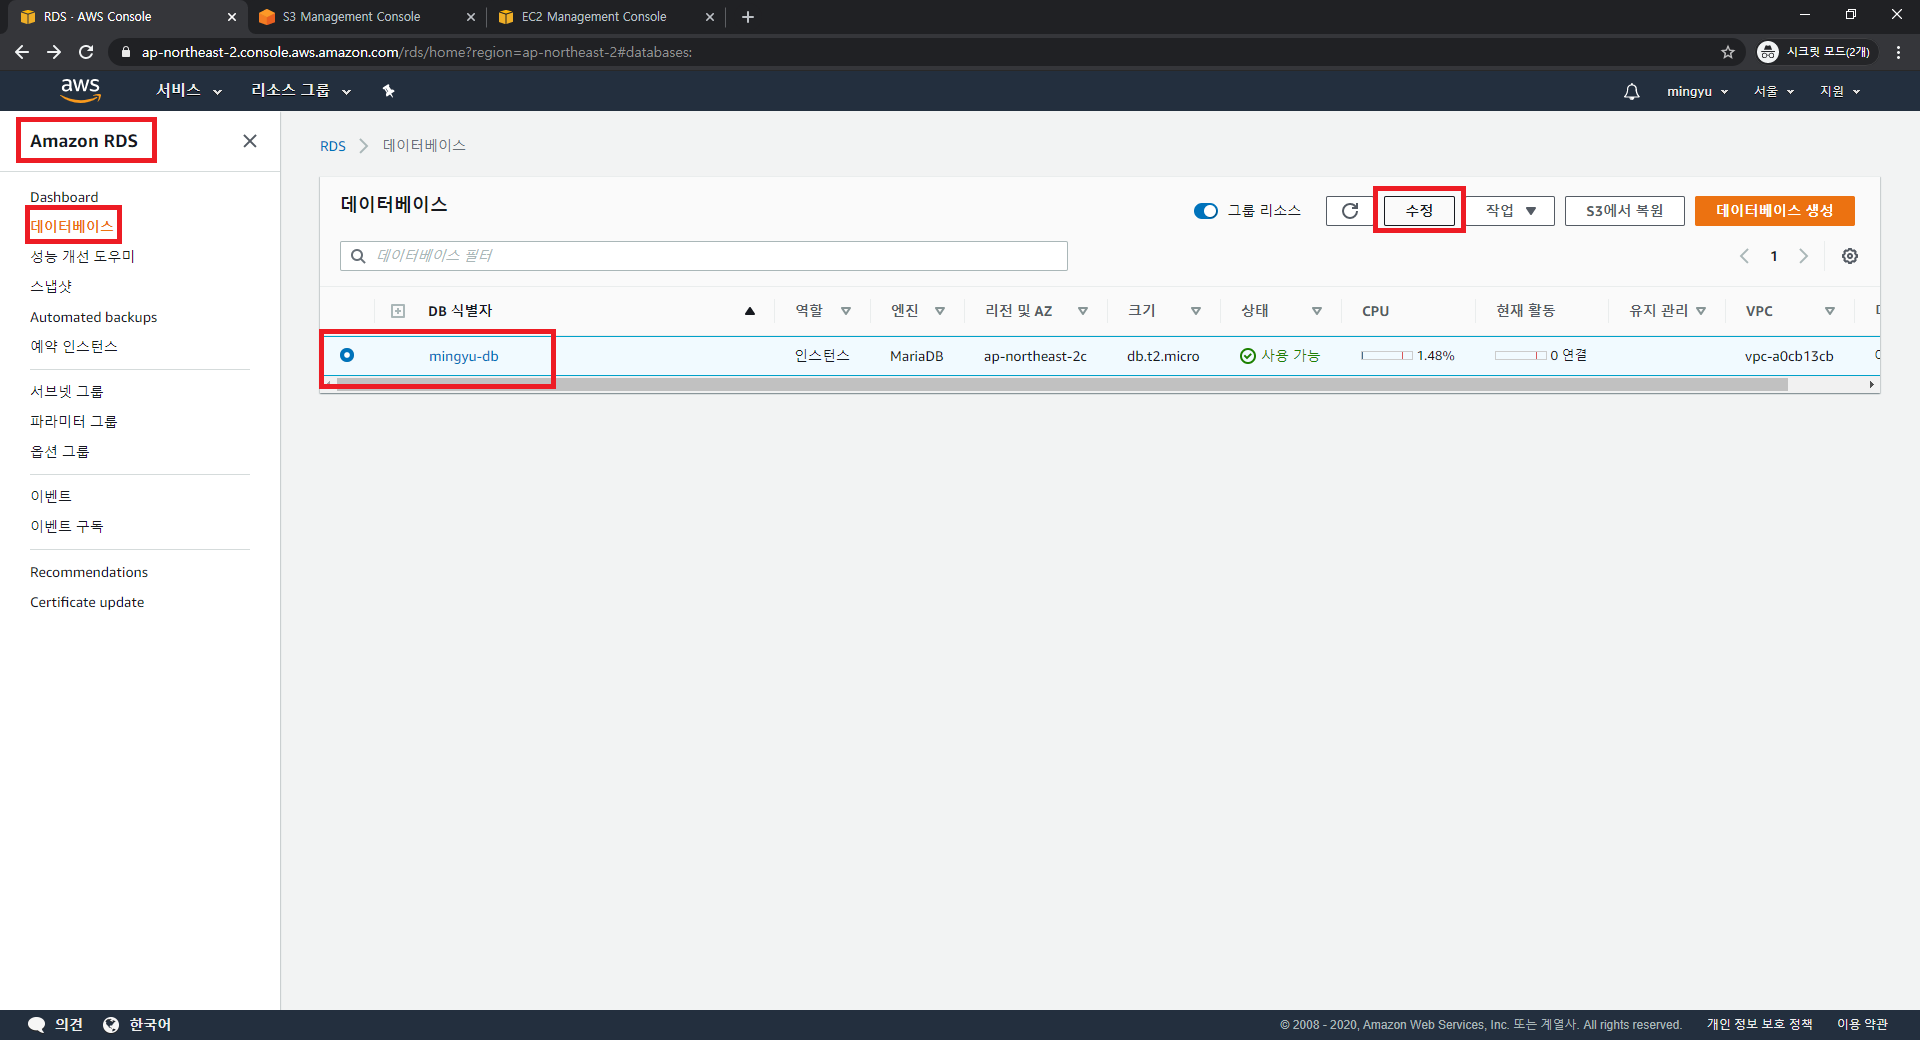This screenshot has height=1040, width=1920.
Task: Go to next page of databases
Action: pos(1803,256)
